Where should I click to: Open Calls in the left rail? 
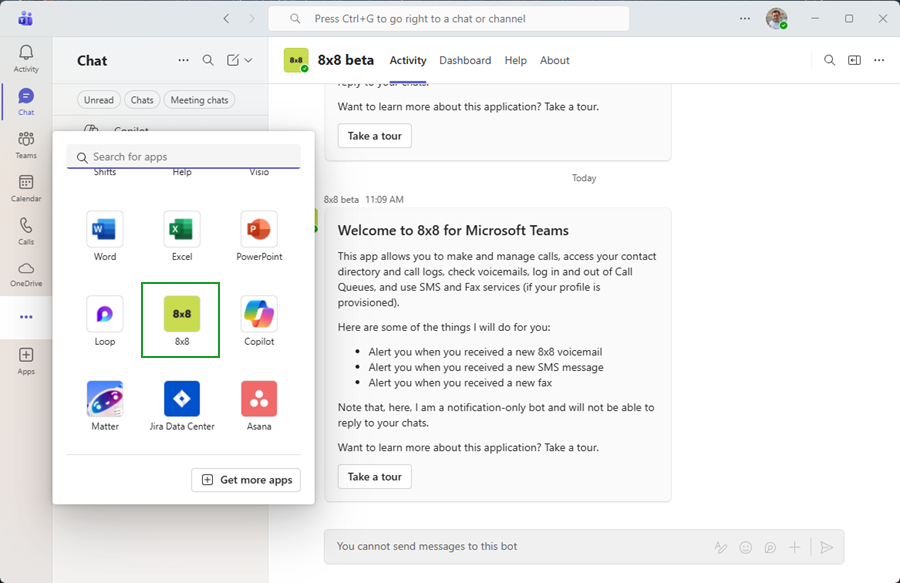26,231
